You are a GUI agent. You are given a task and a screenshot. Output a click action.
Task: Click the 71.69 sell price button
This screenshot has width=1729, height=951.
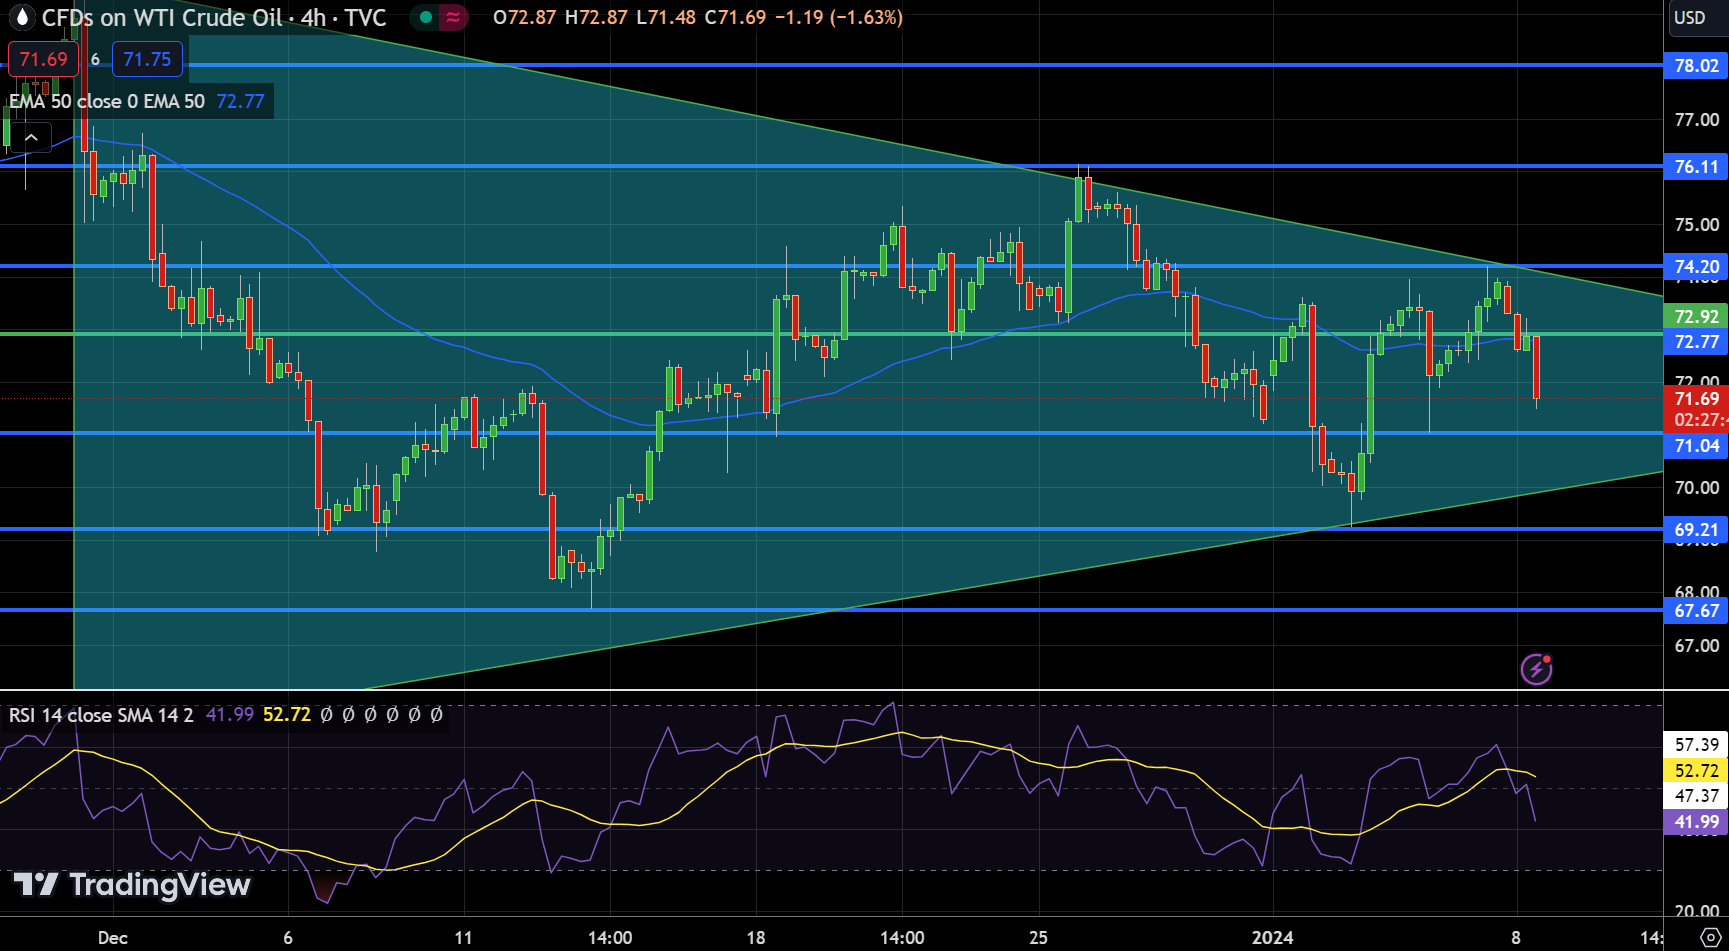click(x=43, y=59)
